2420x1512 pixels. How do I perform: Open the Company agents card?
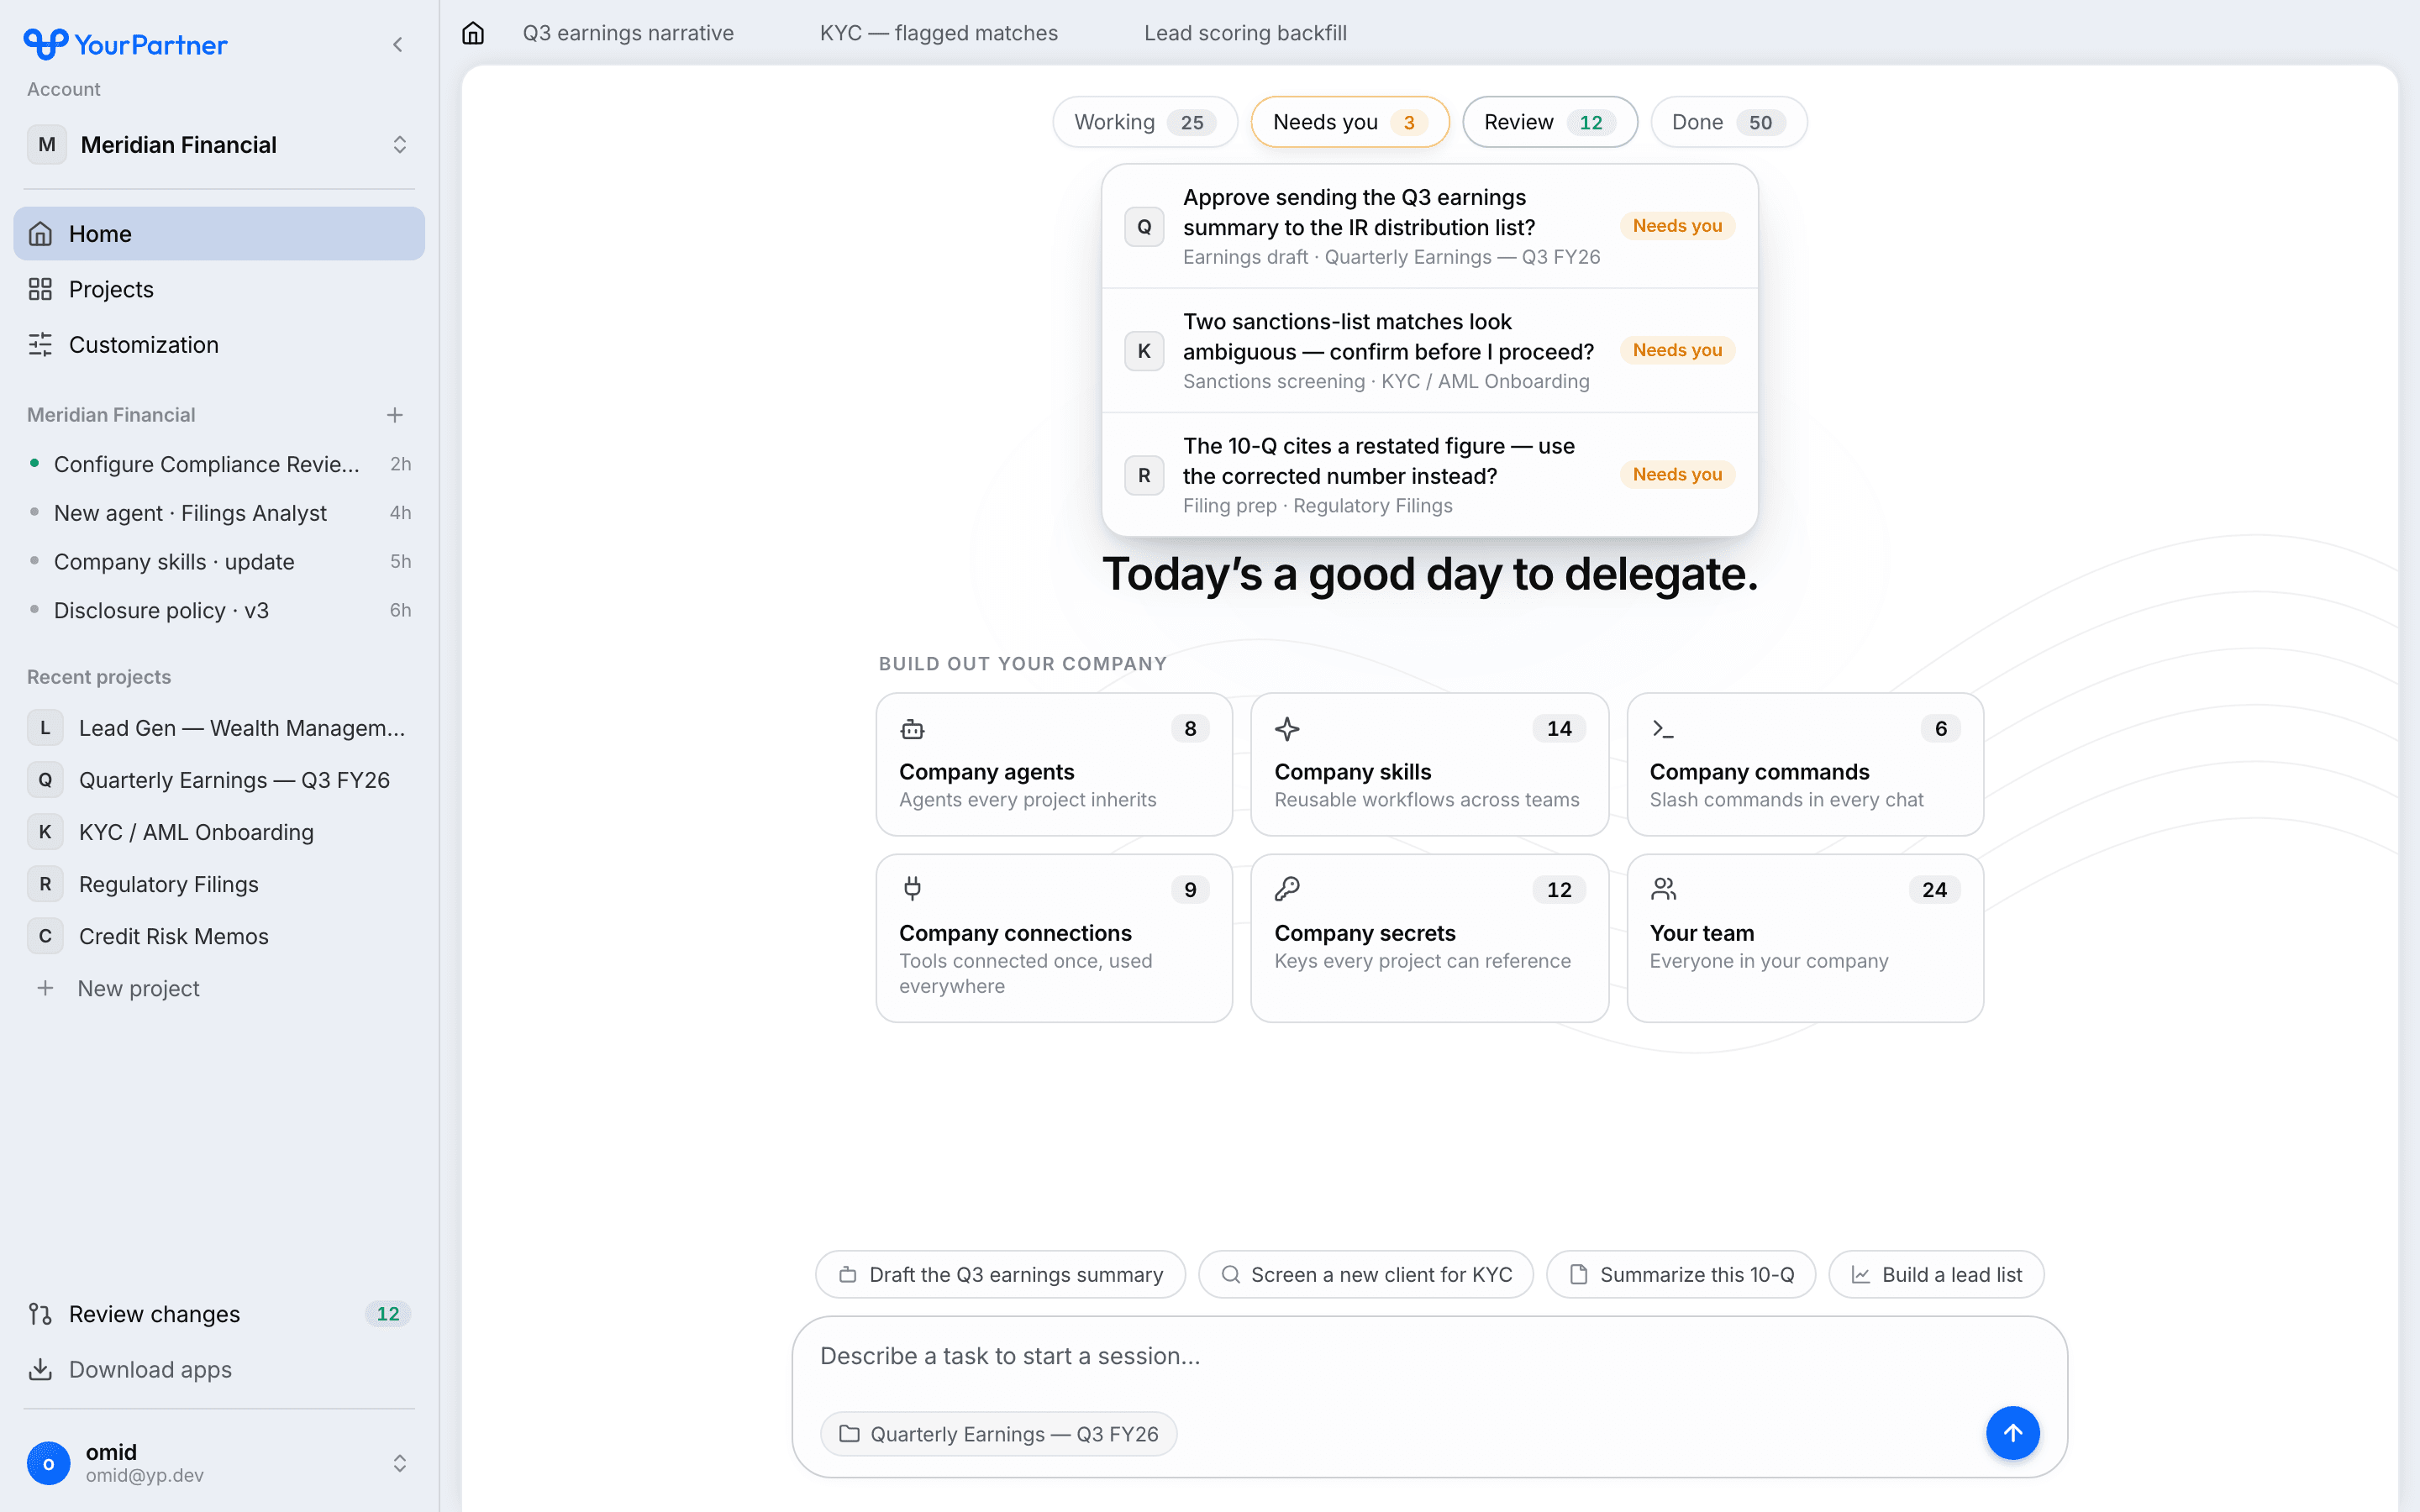click(x=1054, y=764)
